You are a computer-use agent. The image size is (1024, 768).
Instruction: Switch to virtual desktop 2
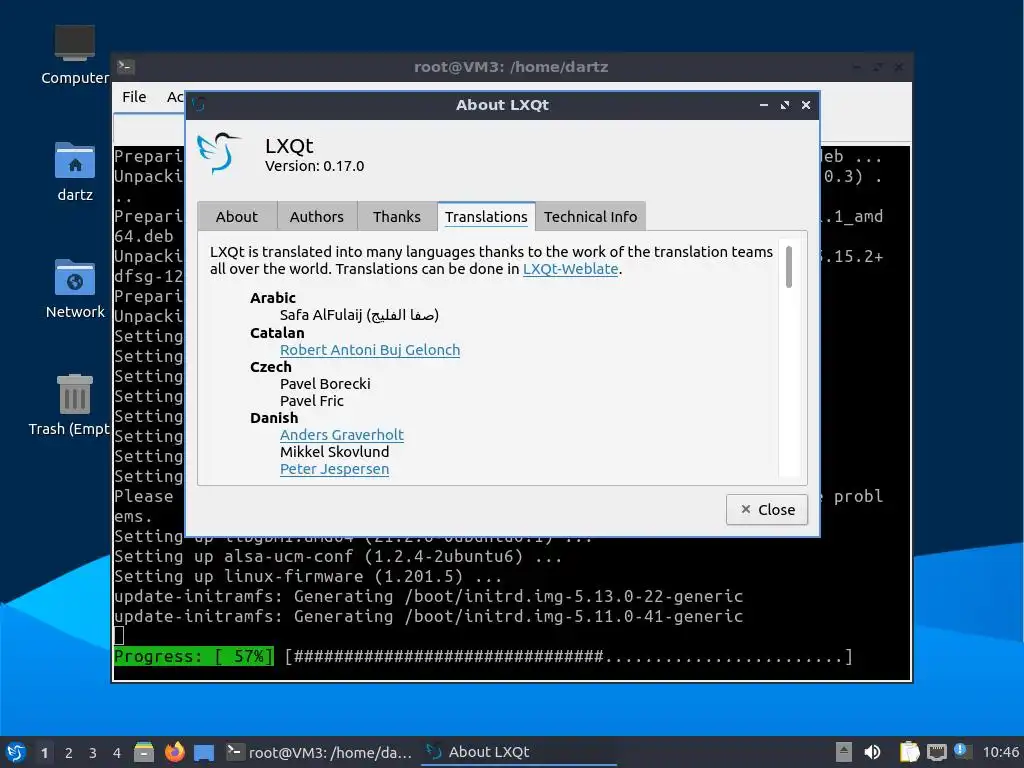pos(69,753)
